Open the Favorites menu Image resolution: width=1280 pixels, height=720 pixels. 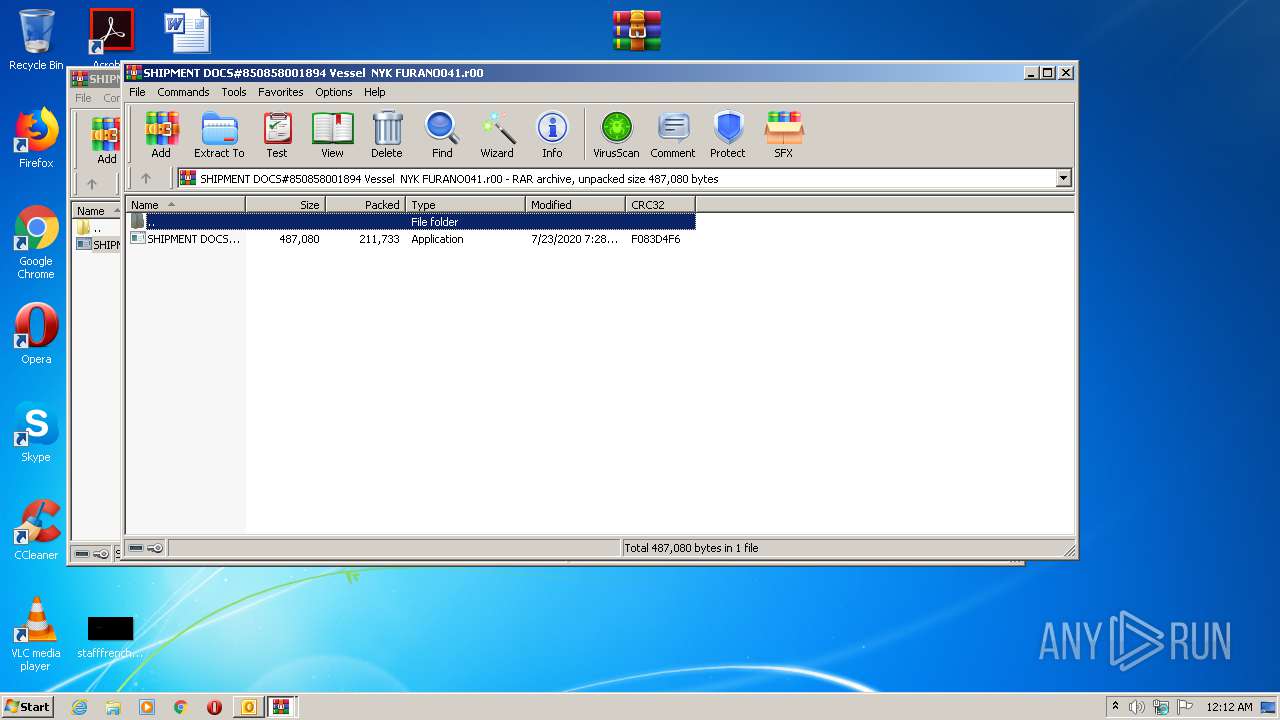click(x=281, y=92)
